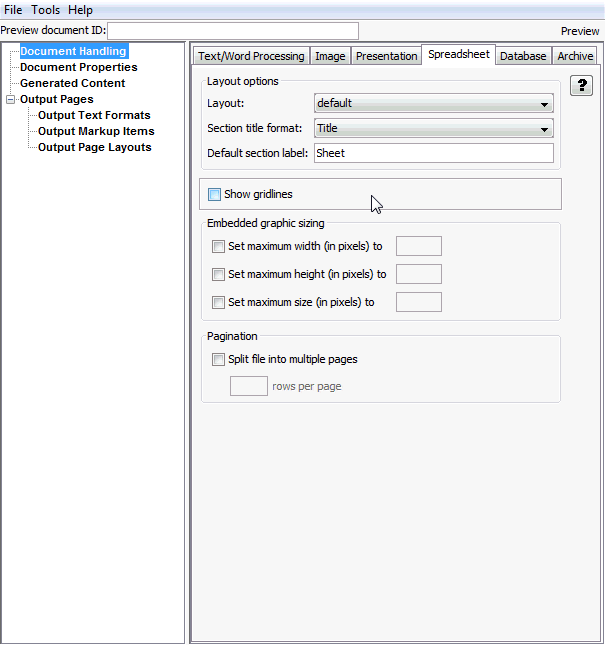Switch to the Database tab
Viewport: 605px width, 645px height.
[x=523, y=56]
